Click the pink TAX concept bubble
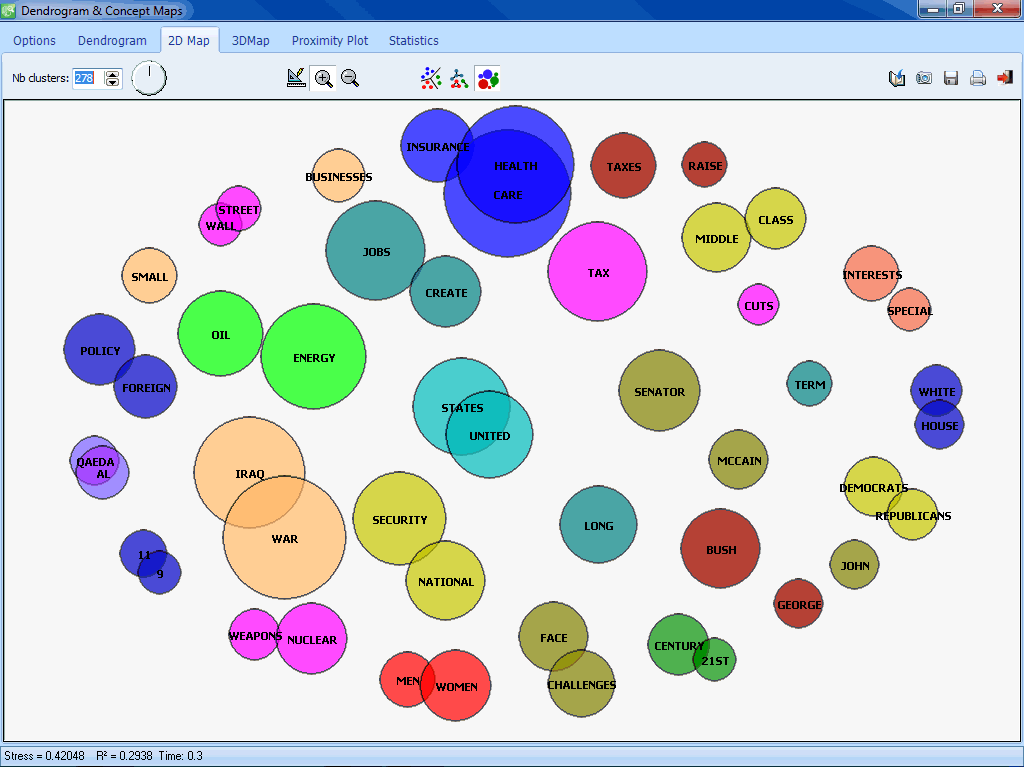Screen dimensions: 1024x767 point(598,273)
